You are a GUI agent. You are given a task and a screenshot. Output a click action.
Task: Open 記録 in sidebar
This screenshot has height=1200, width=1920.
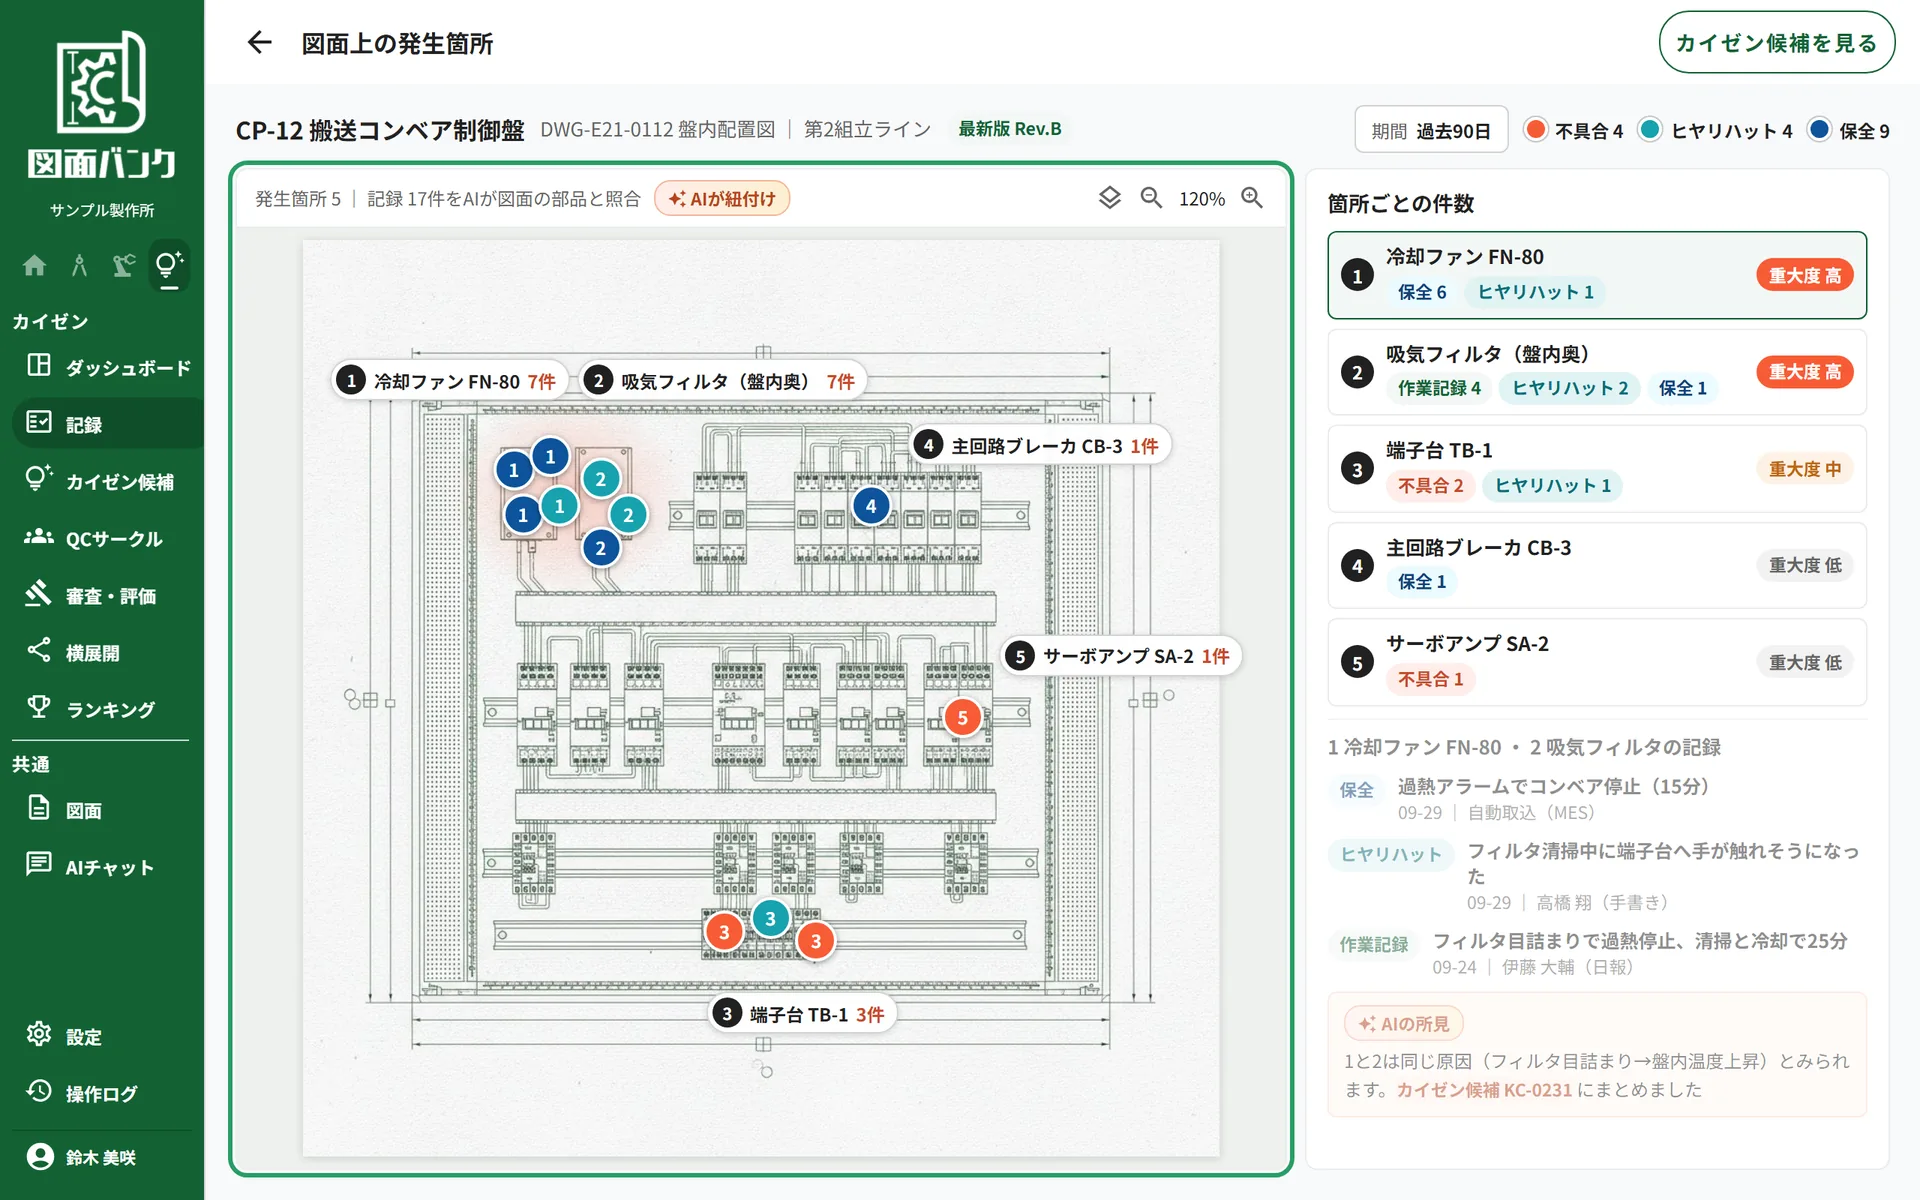tap(107, 424)
